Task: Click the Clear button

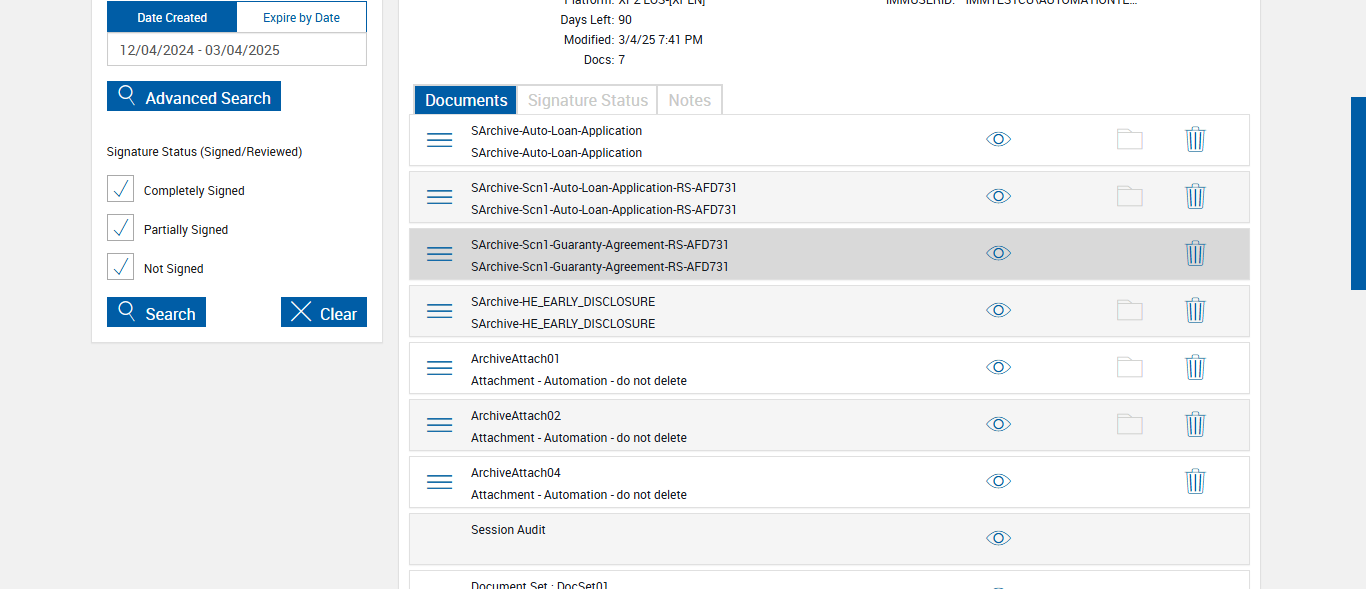Action: click(324, 312)
